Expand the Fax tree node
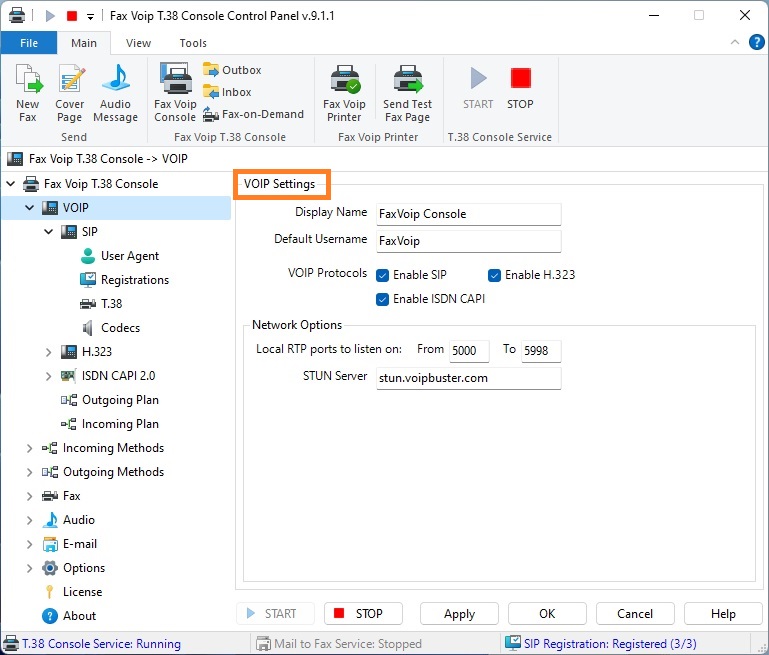This screenshot has width=769, height=655. click(29, 496)
